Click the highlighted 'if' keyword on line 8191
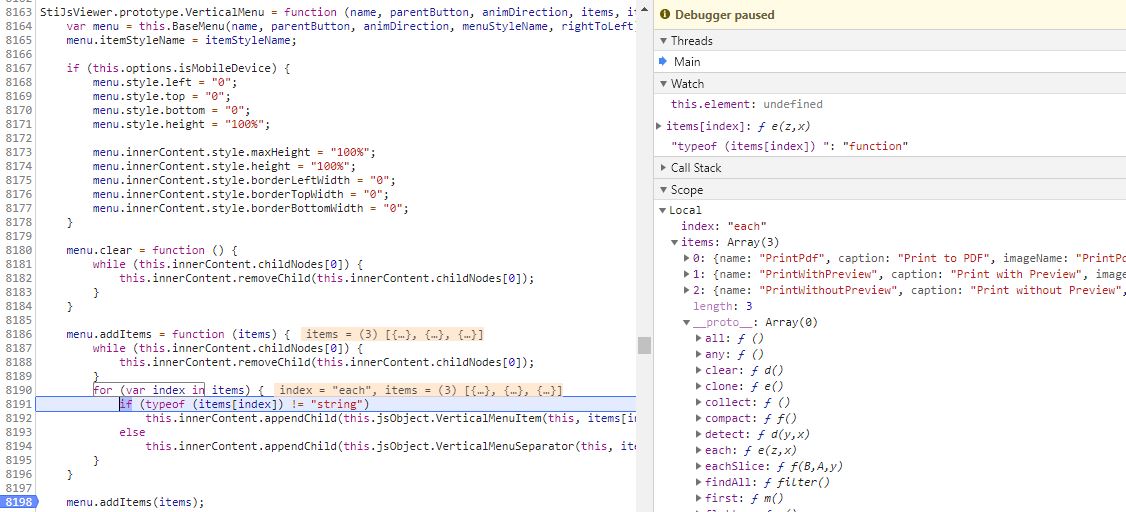This screenshot has height=512, width=1126. pos(126,404)
